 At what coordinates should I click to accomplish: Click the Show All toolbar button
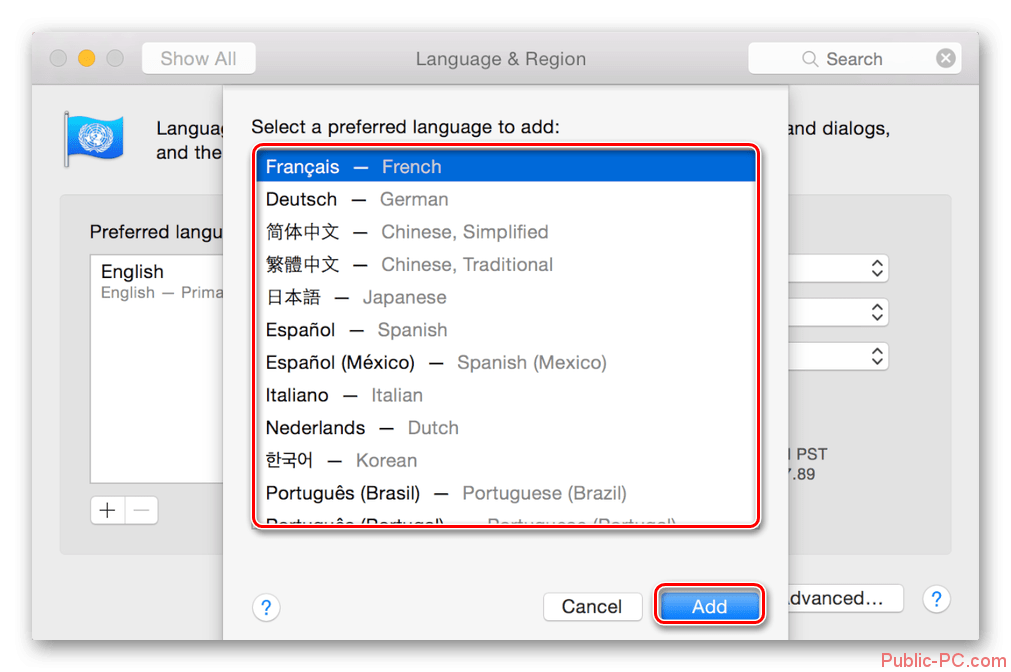(198, 59)
